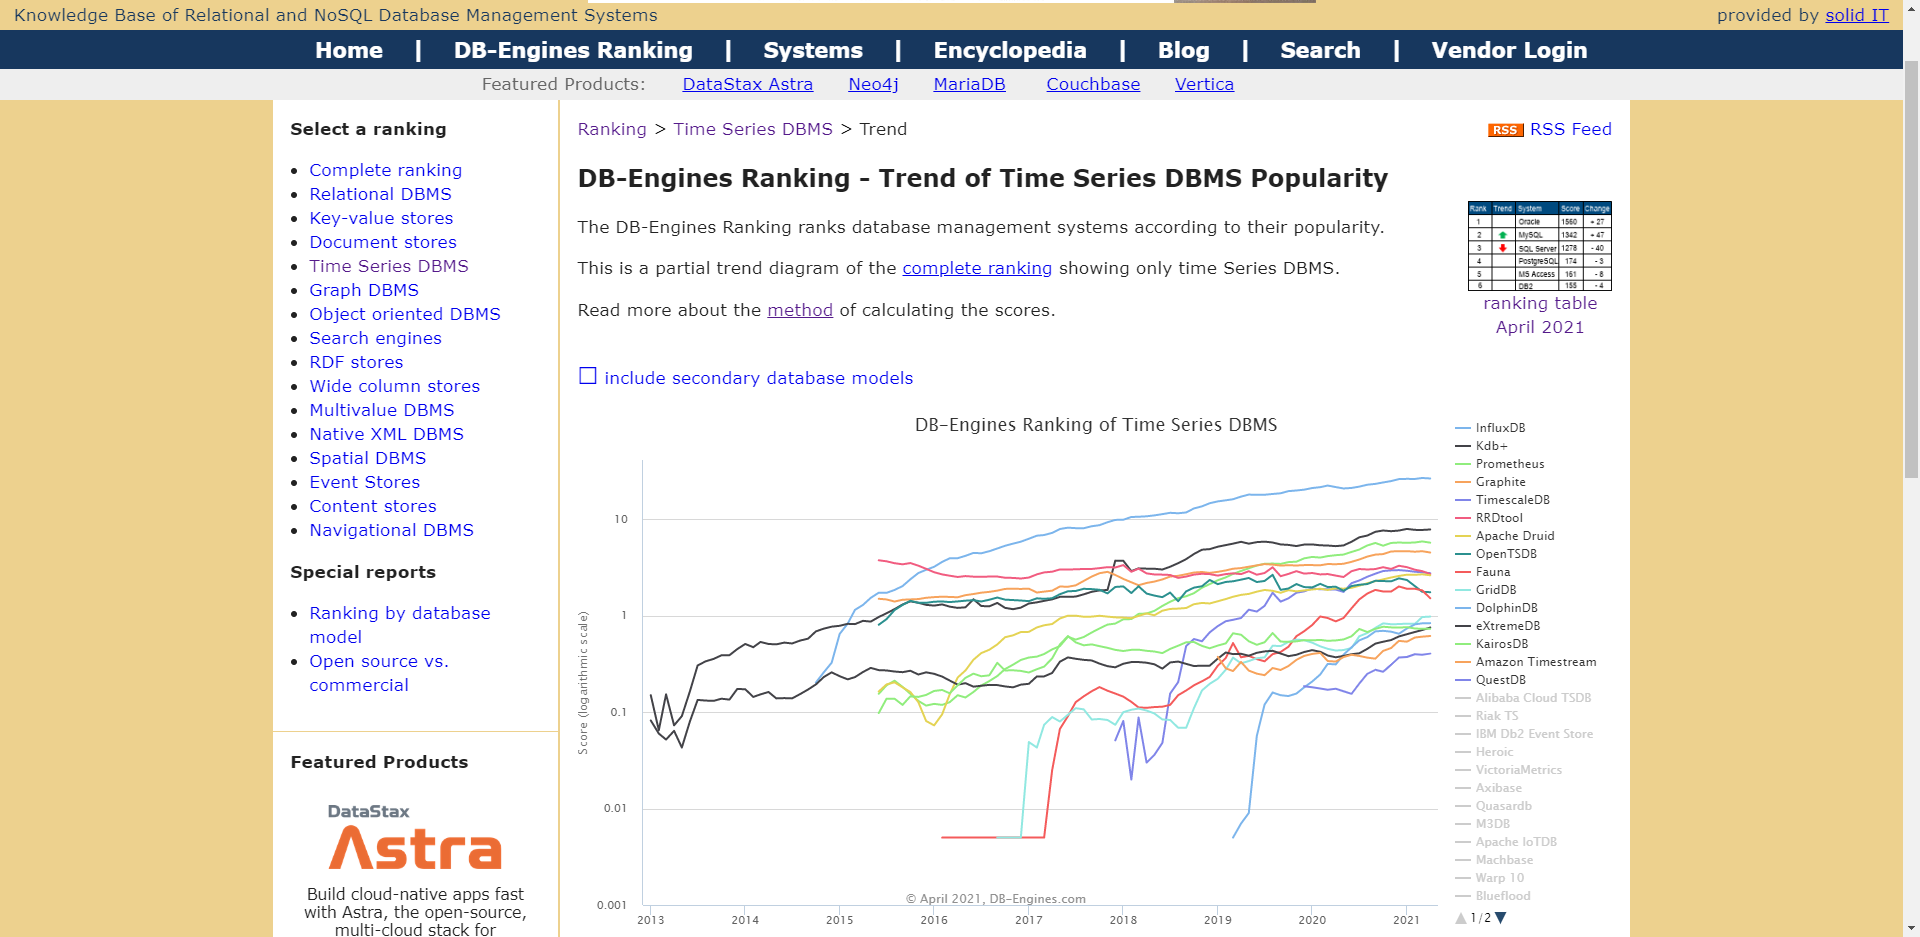Image resolution: width=1920 pixels, height=937 pixels.
Task: Open Search in the main navigation
Action: pos(1320,50)
